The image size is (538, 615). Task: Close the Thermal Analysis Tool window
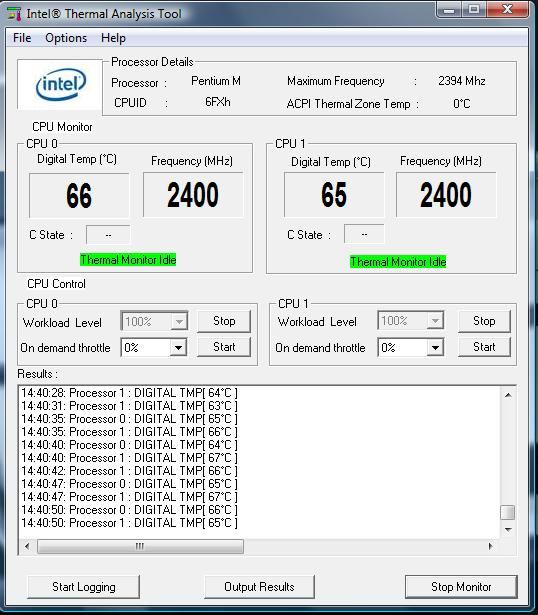click(x=507, y=9)
